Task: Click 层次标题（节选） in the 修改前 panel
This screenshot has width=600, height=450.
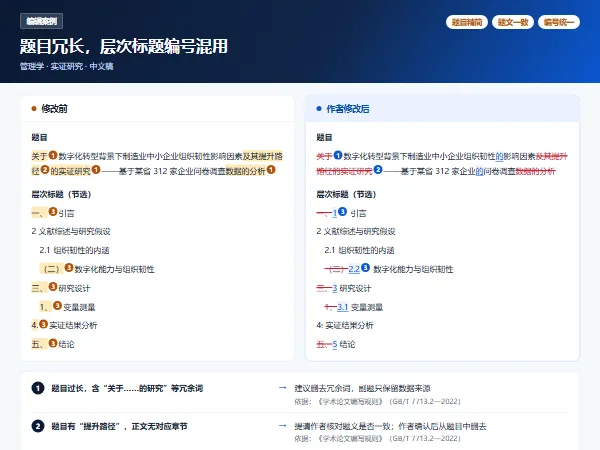Action: 61,194
